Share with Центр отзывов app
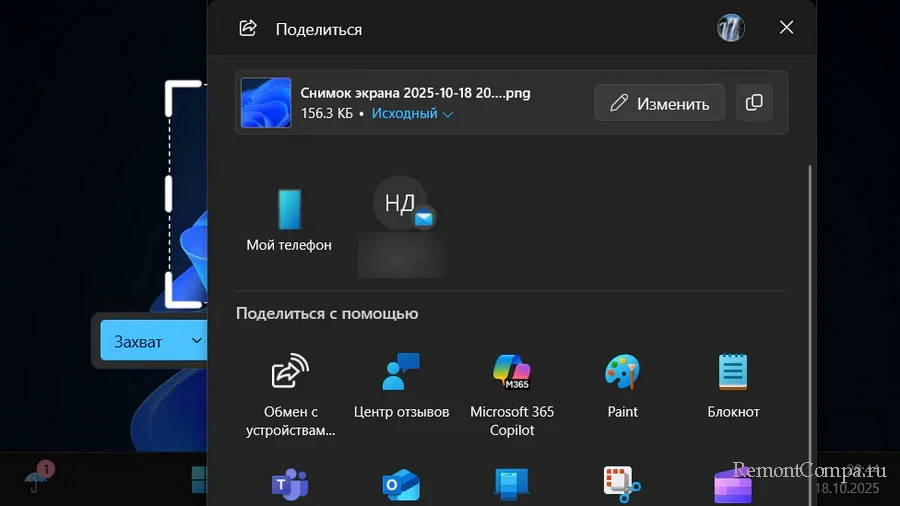 (x=401, y=387)
